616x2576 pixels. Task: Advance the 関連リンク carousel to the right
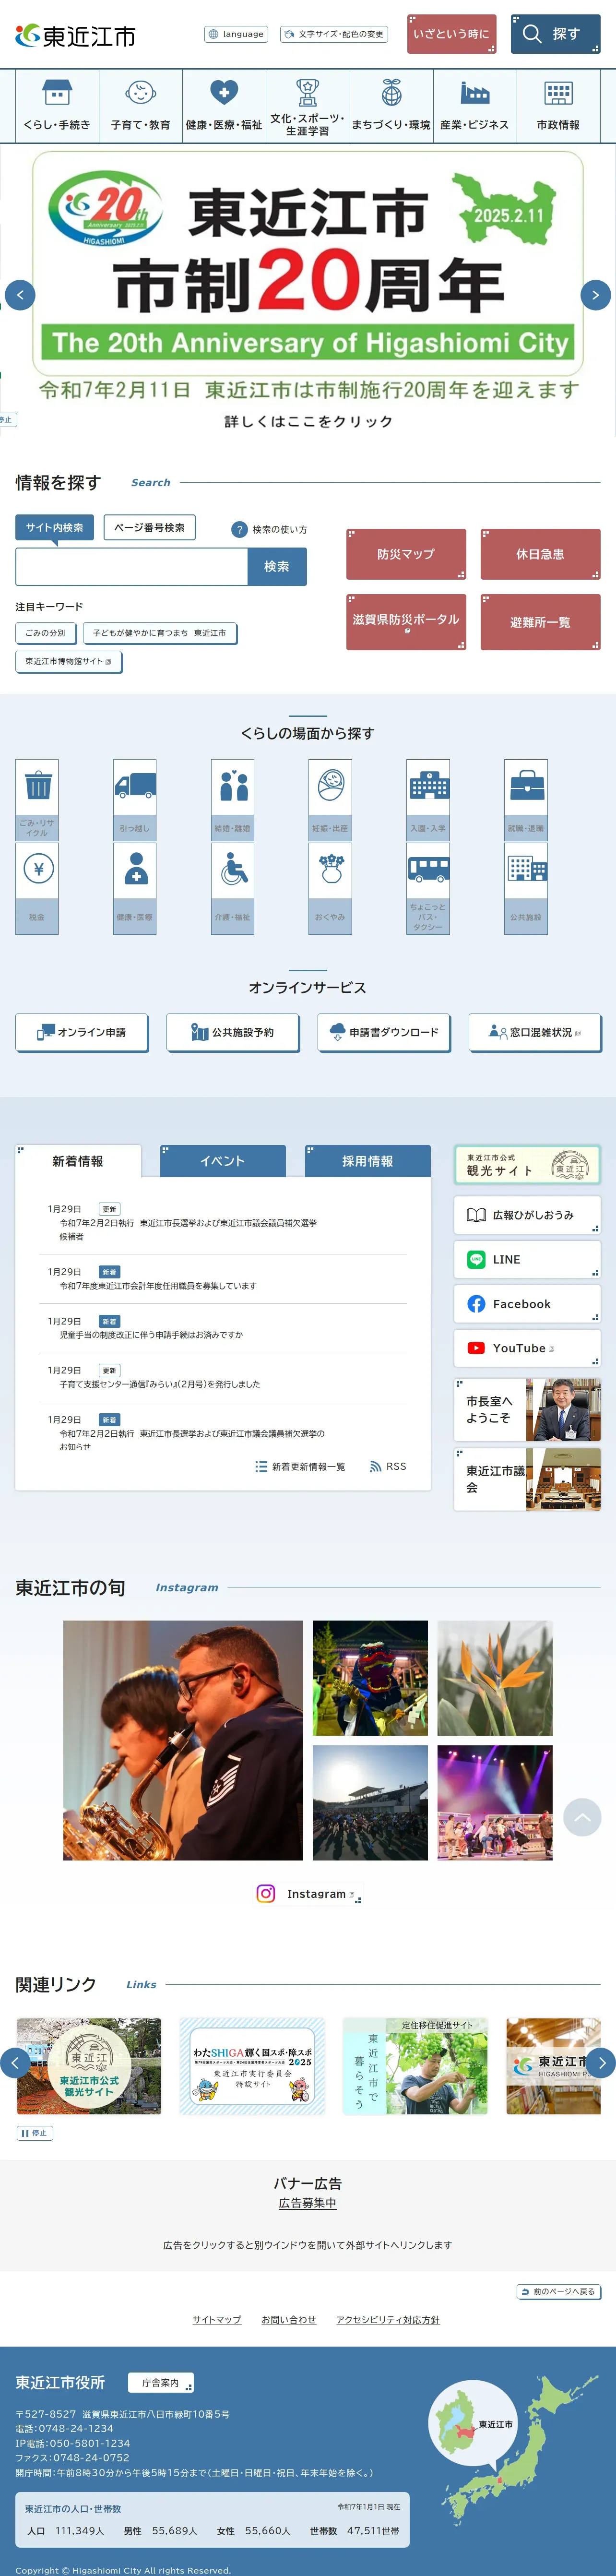click(600, 2063)
